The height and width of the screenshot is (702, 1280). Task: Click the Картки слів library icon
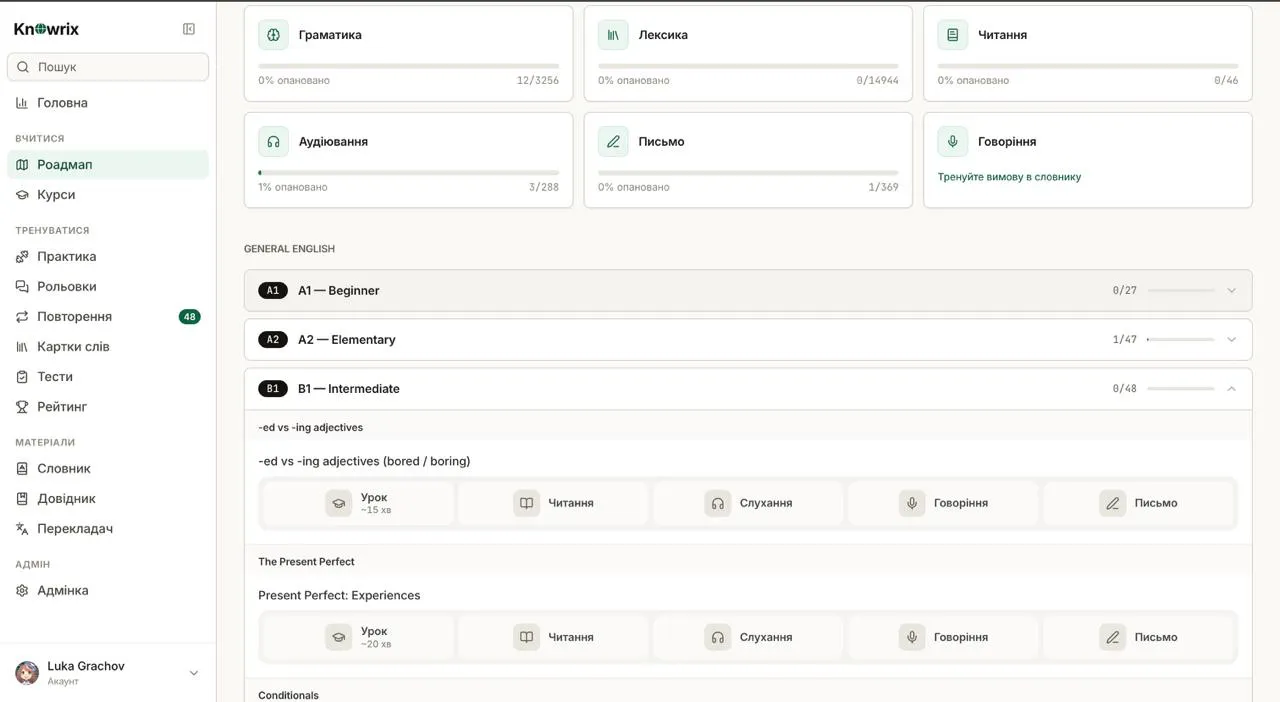click(22, 347)
